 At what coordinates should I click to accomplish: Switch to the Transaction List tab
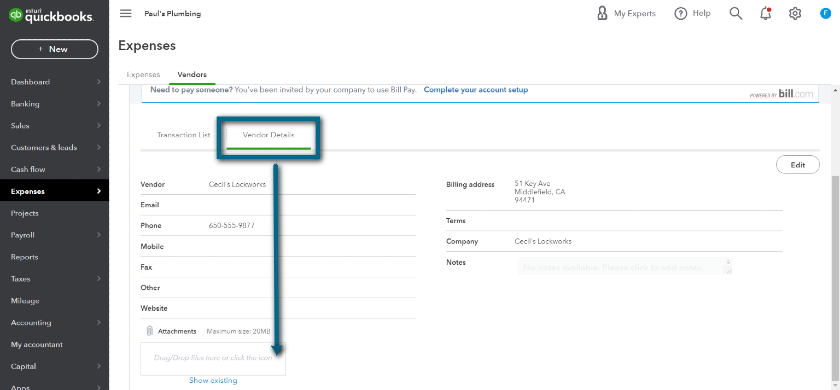tap(183, 135)
